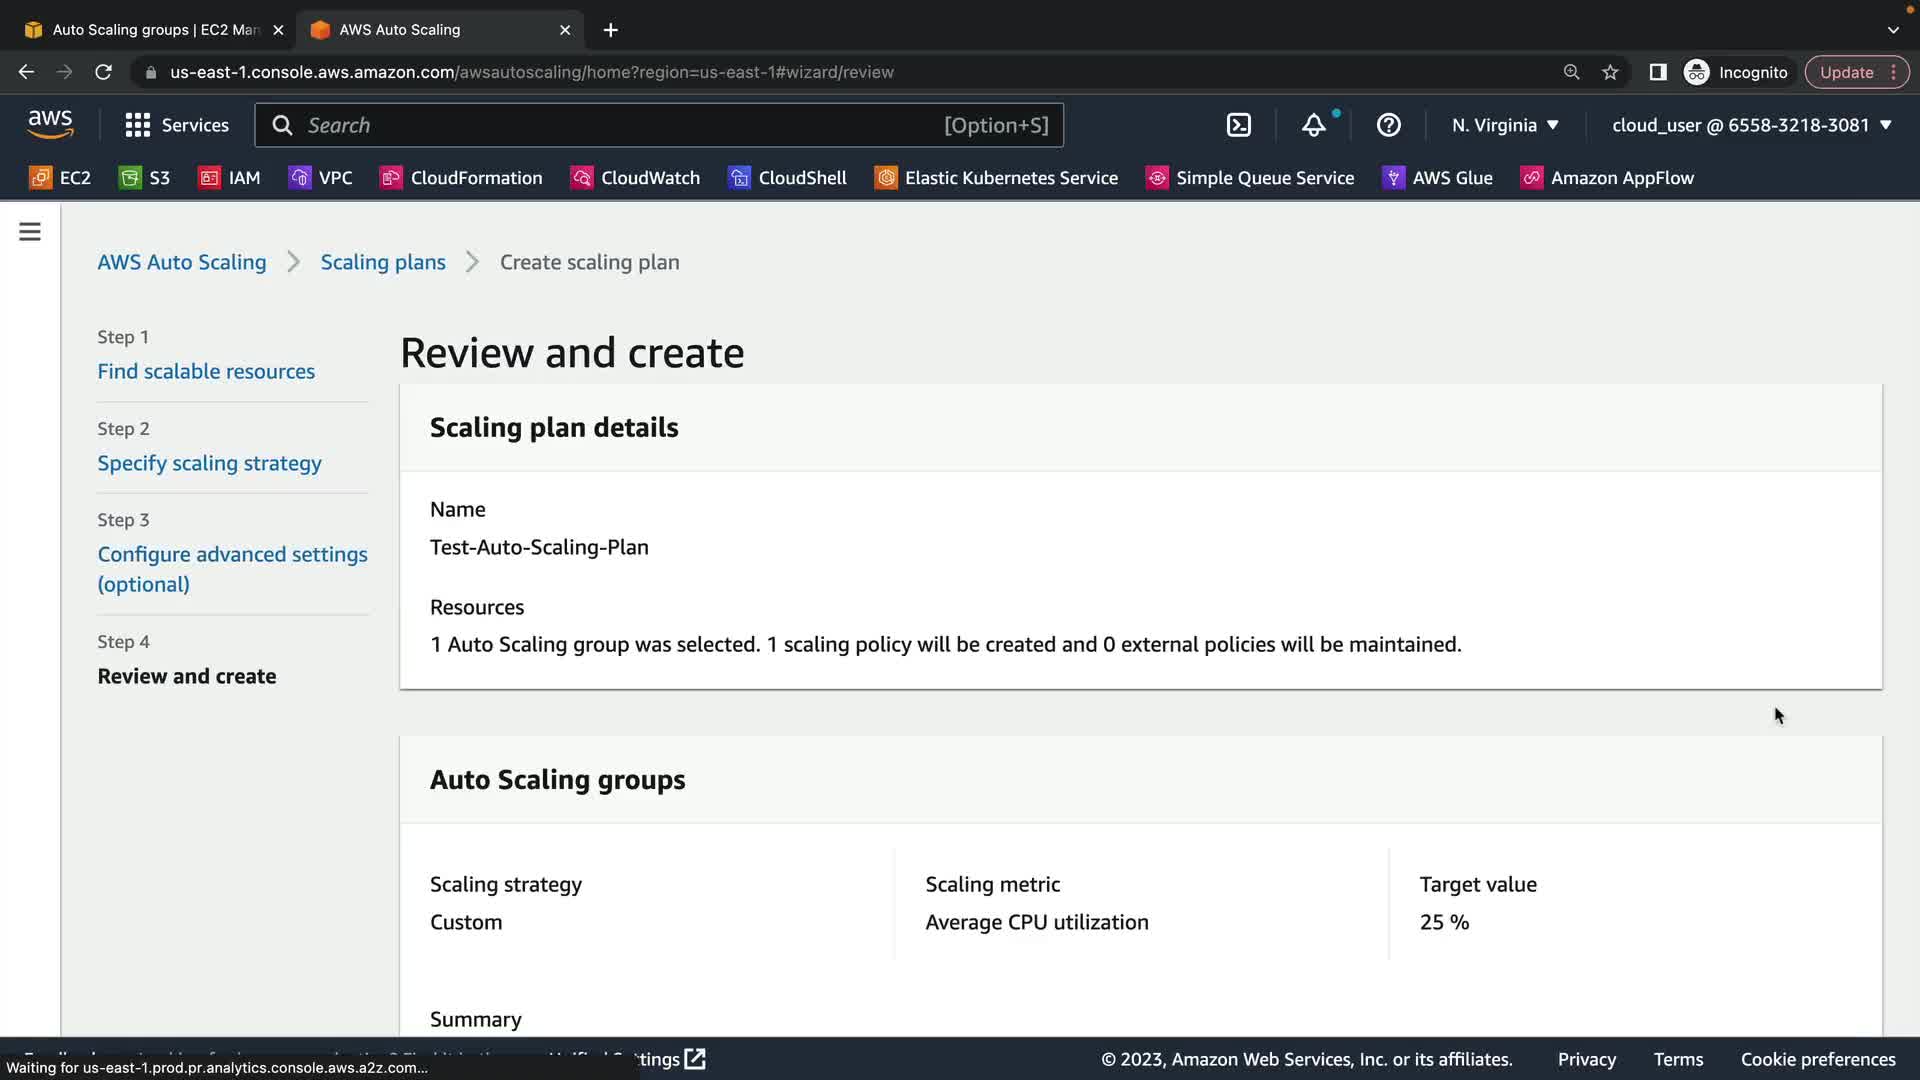Open the Services grid menu
This screenshot has height=1080, width=1920.
click(x=176, y=125)
